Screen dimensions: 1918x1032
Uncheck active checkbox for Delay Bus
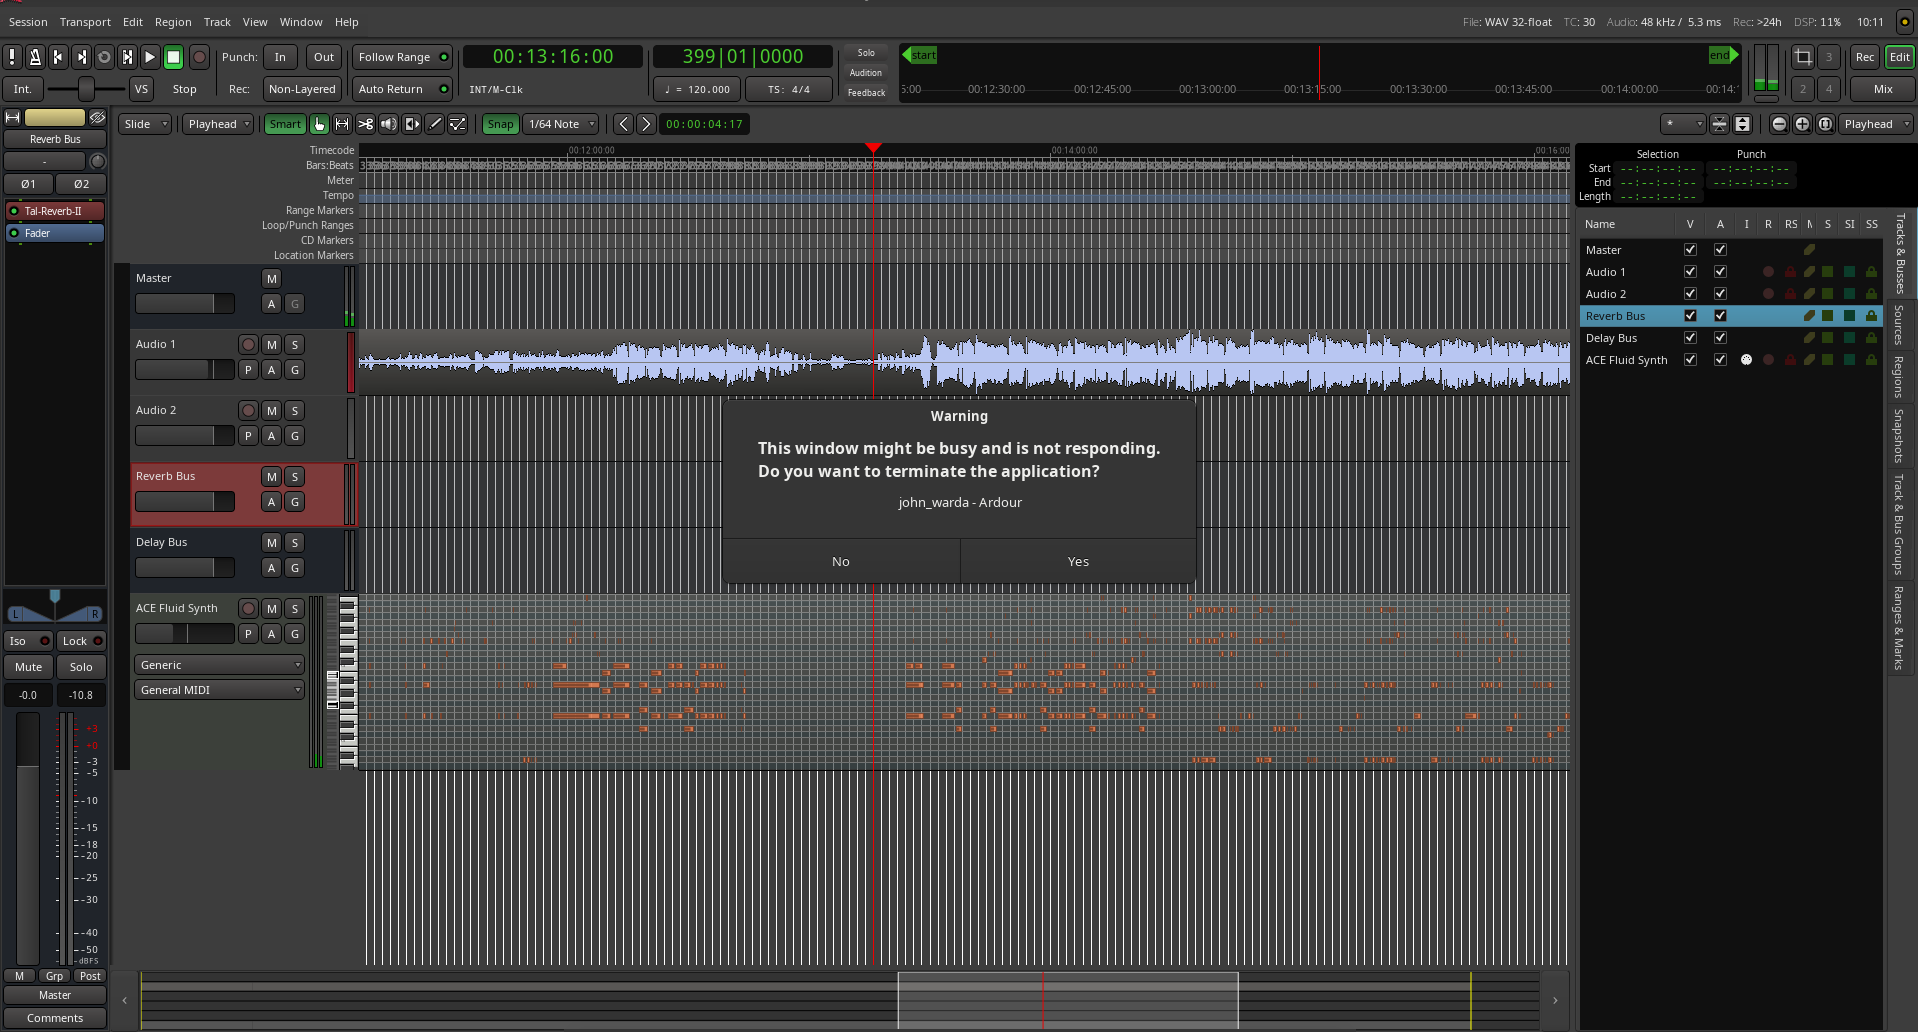(x=1720, y=338)
